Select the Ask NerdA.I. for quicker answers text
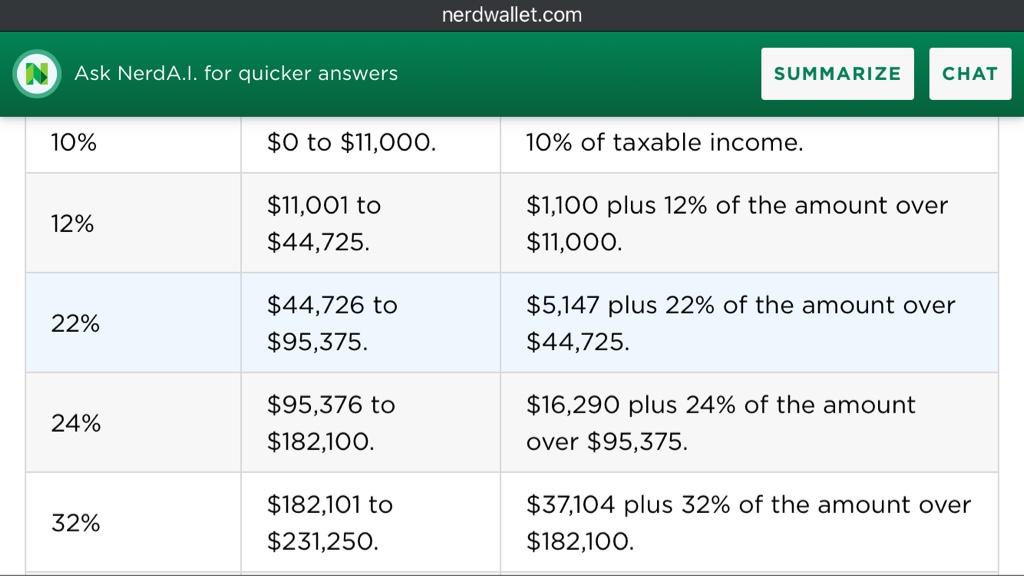 click(x=236, y=73)
